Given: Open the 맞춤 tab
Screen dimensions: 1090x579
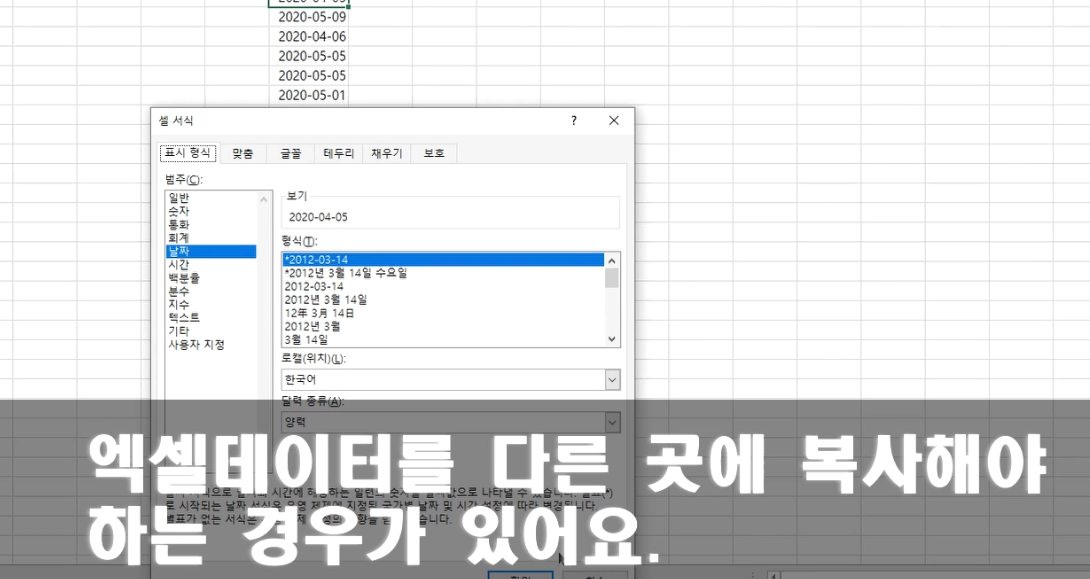Looking at the screenshot, I should coord(243,154).
